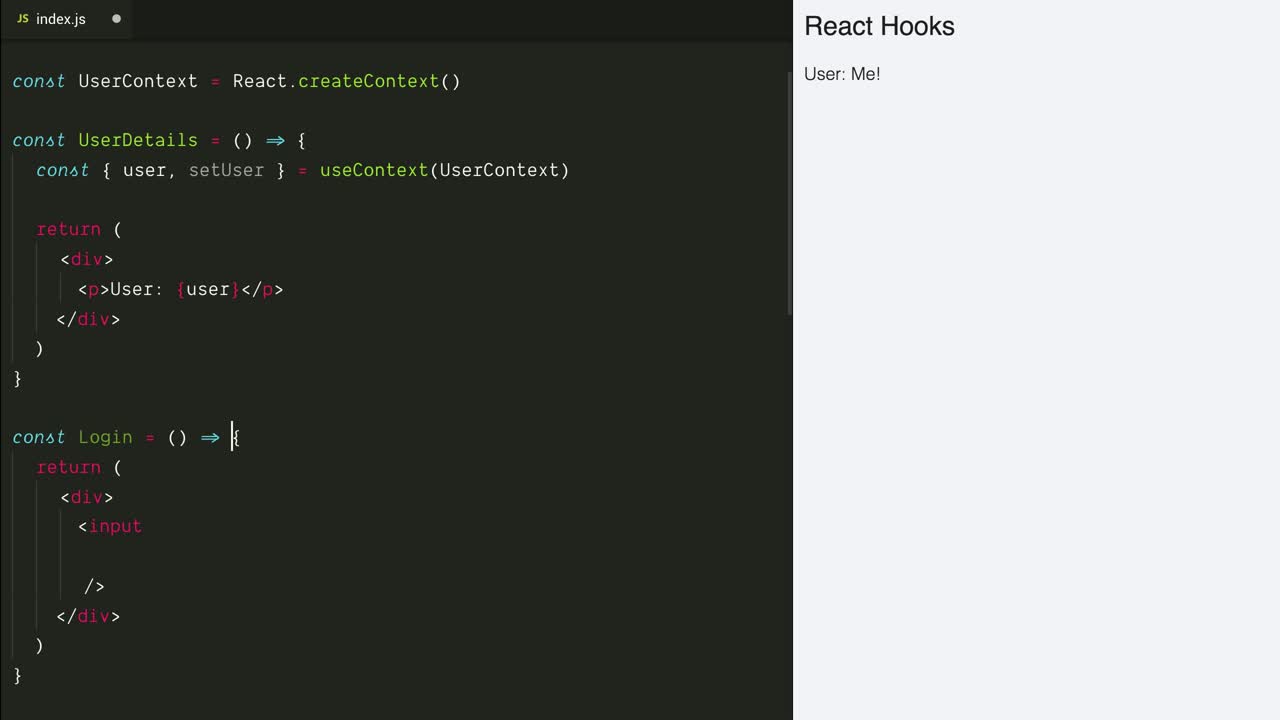This screenshot has width=1280, height=720.
Task: Click the setUser destructured variable
Action: [226, 170]
